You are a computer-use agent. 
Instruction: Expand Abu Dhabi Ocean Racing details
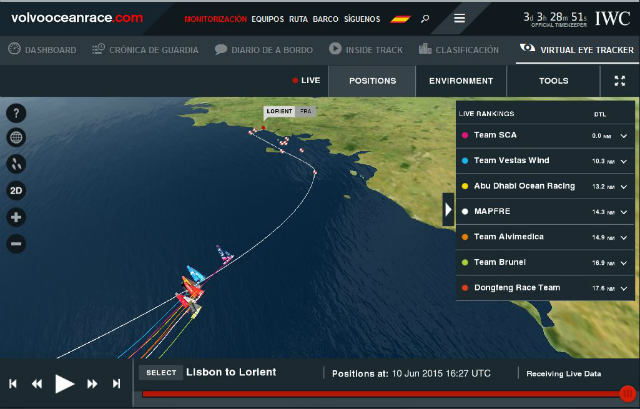tap(624, 187)
